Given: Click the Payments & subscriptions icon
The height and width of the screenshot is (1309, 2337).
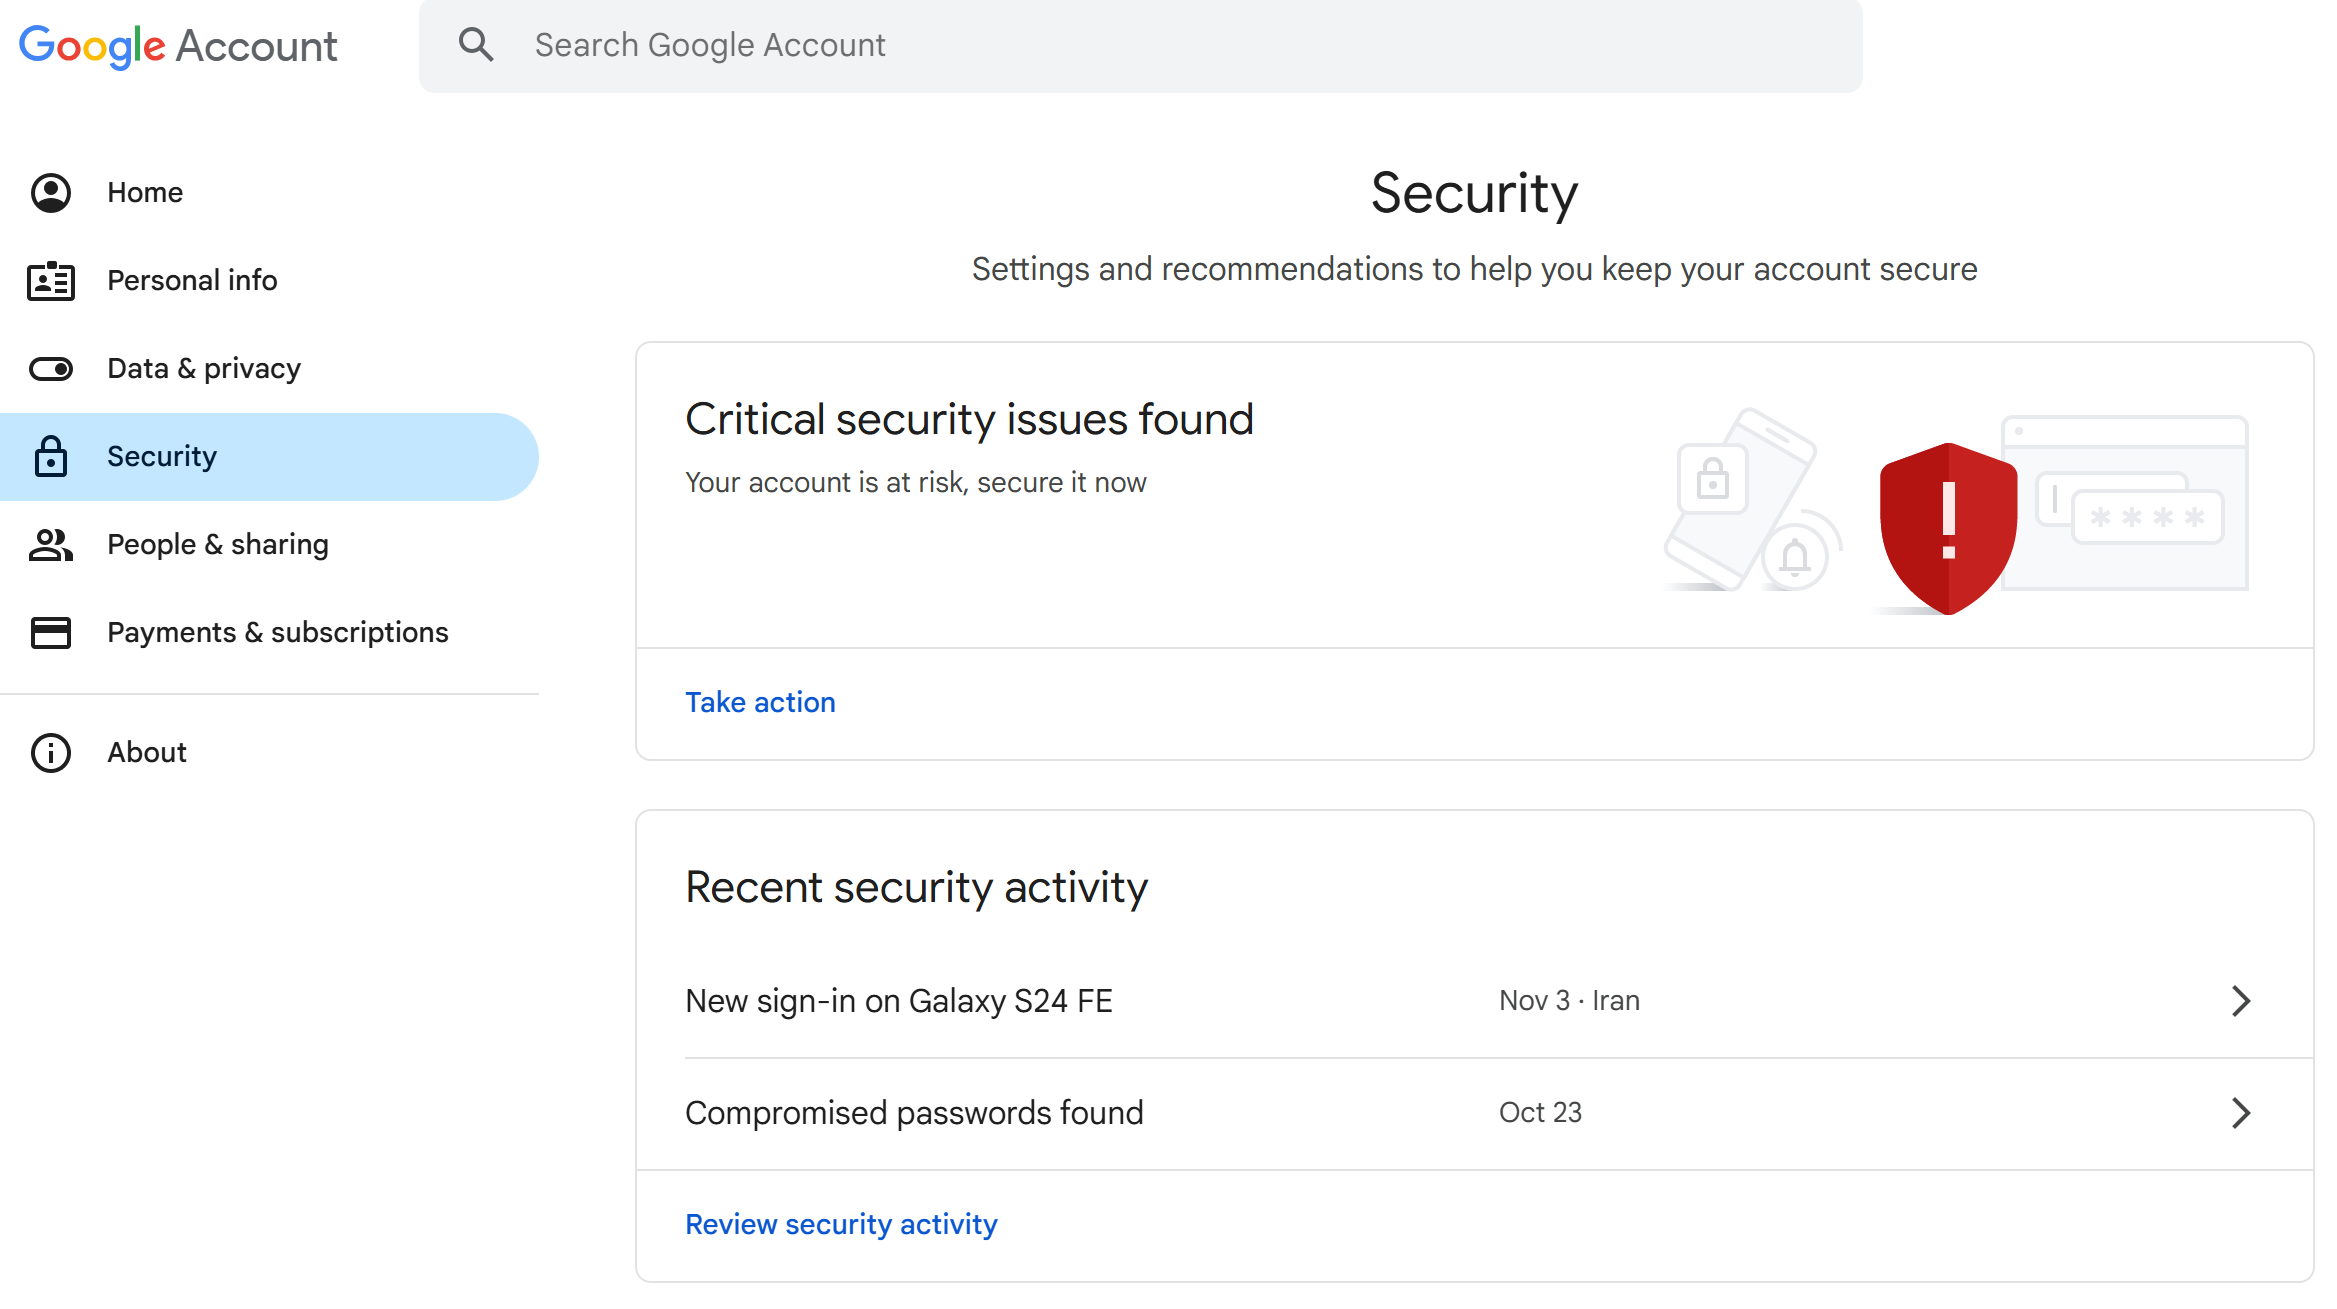Looking at the screenshot, I should [x=51, y=632].
